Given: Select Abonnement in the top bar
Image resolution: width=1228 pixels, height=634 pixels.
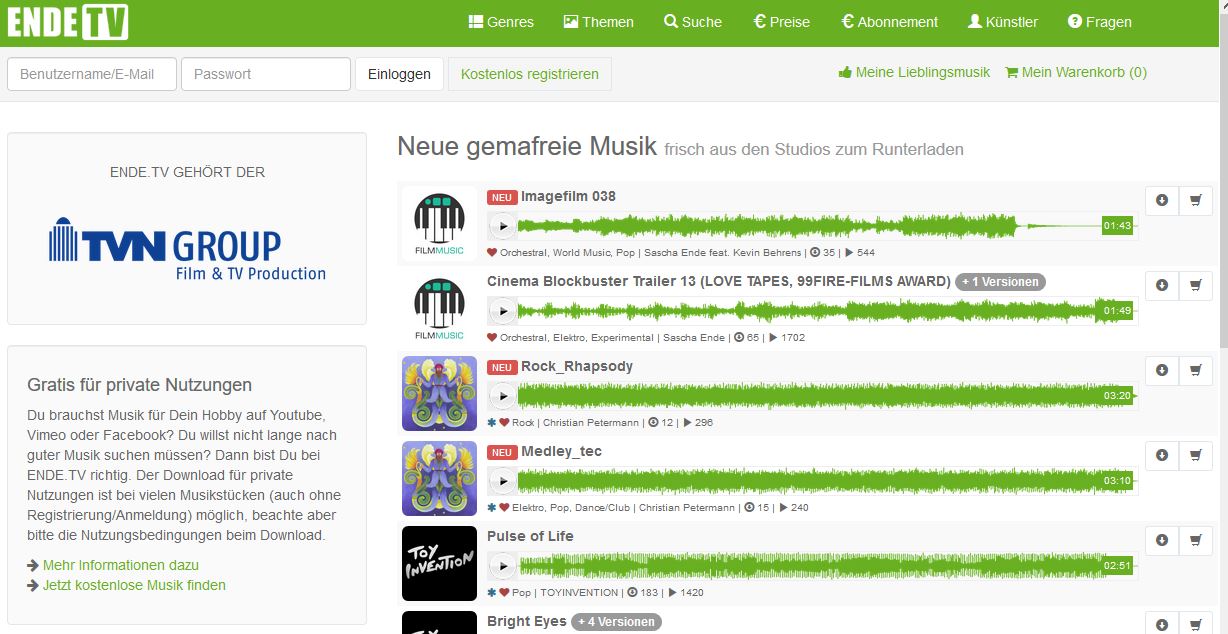Looking at the screenshot, I should coord(890,22).
